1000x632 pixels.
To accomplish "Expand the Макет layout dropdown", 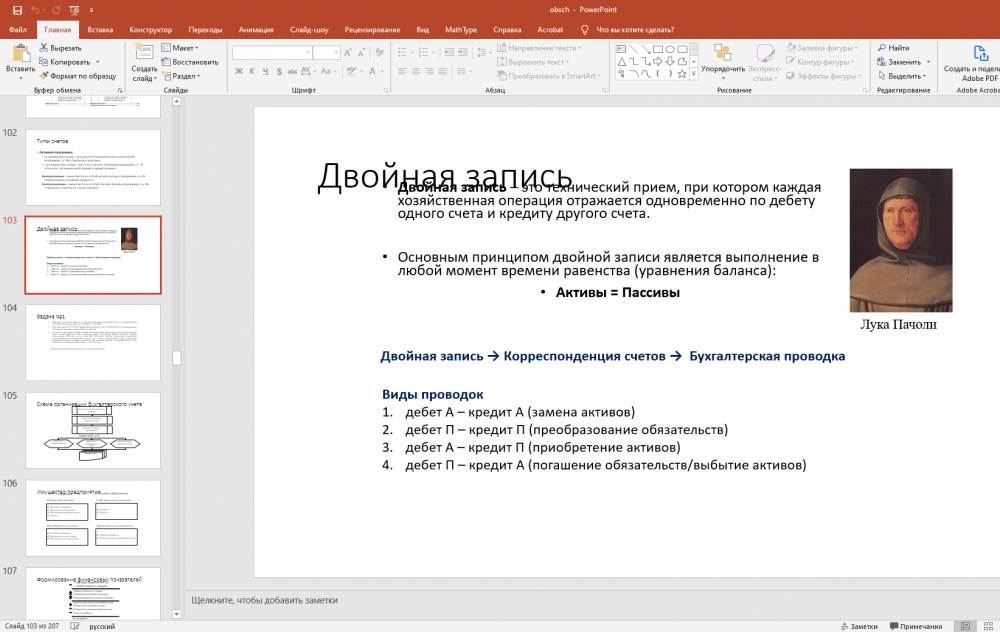I will (185, 47).
